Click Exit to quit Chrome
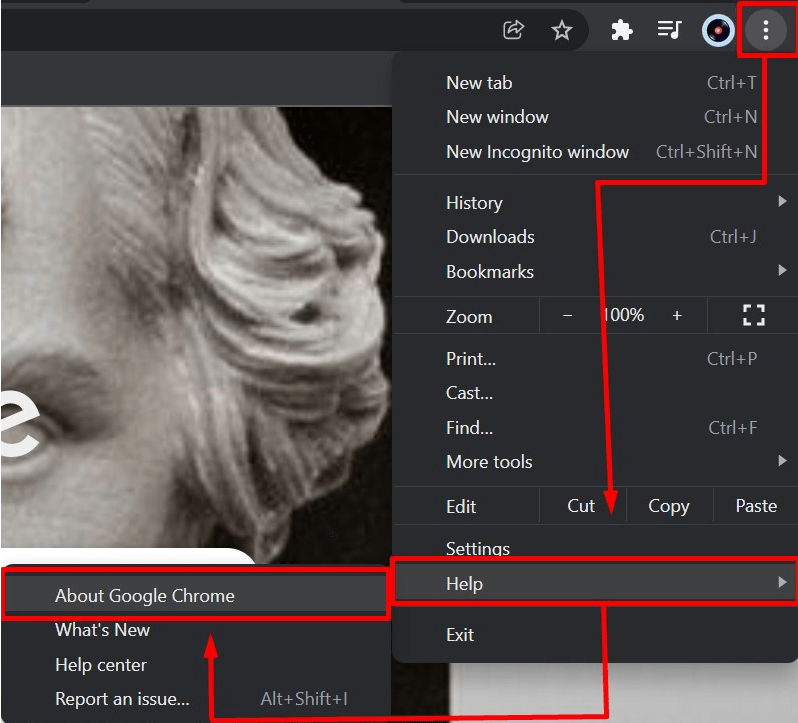 point(460,635)
